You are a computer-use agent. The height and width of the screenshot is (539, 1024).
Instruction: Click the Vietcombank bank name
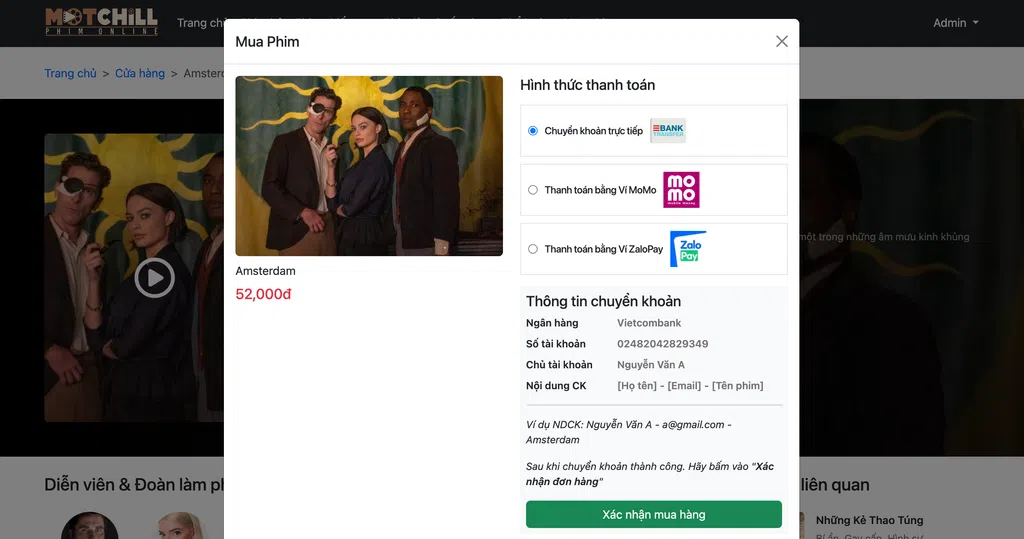click(649, 323)
